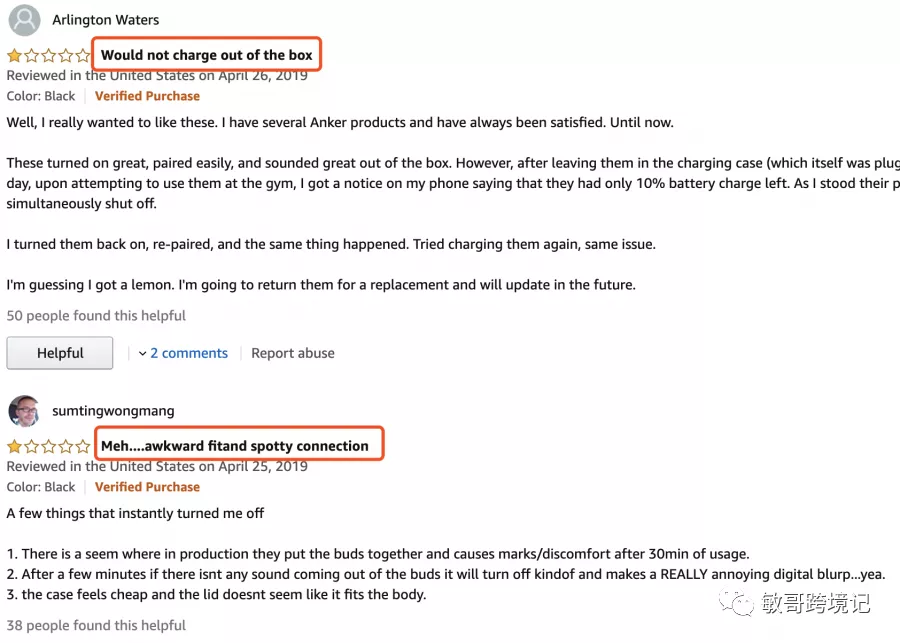Expand the 2 comments section
The width and height of the screenshot is (900, 643).
189,353
